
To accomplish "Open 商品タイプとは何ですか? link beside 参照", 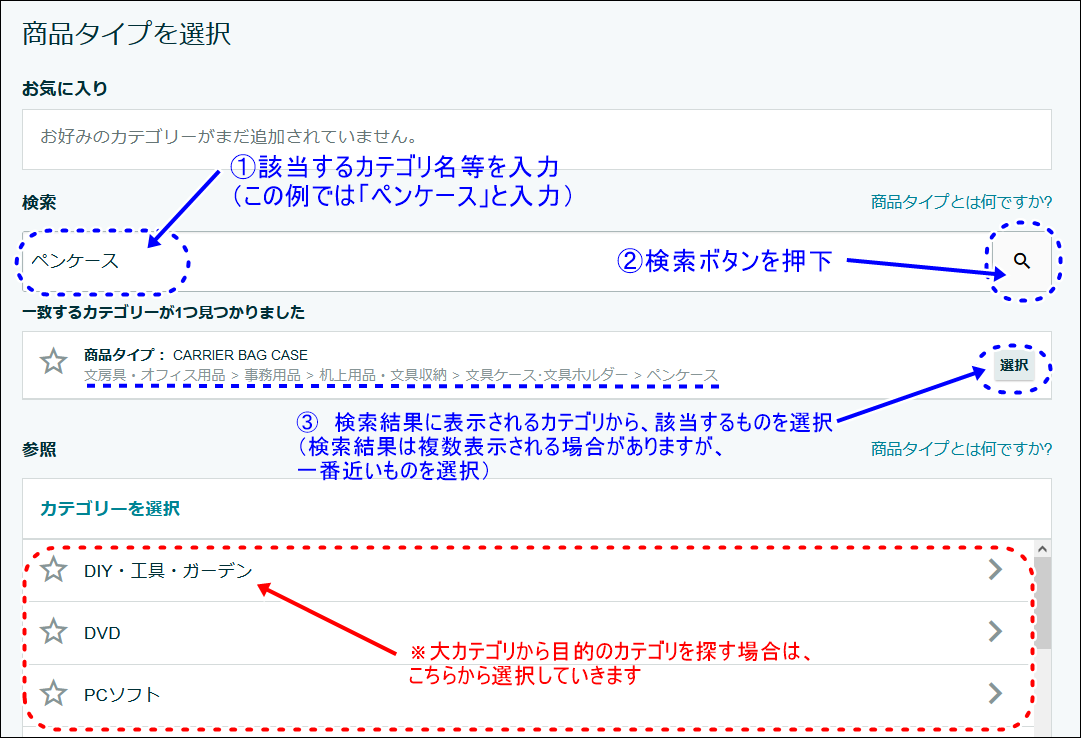I will [961, 449].
